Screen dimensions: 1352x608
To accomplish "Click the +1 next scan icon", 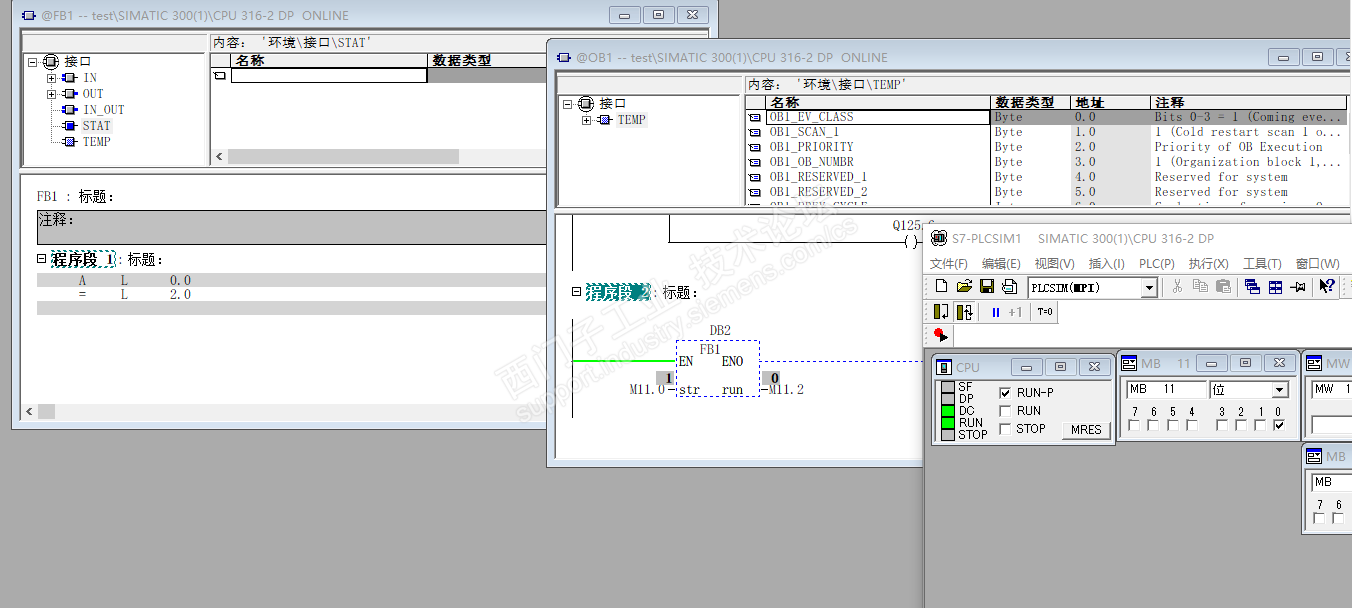I will coord(1015,312).
